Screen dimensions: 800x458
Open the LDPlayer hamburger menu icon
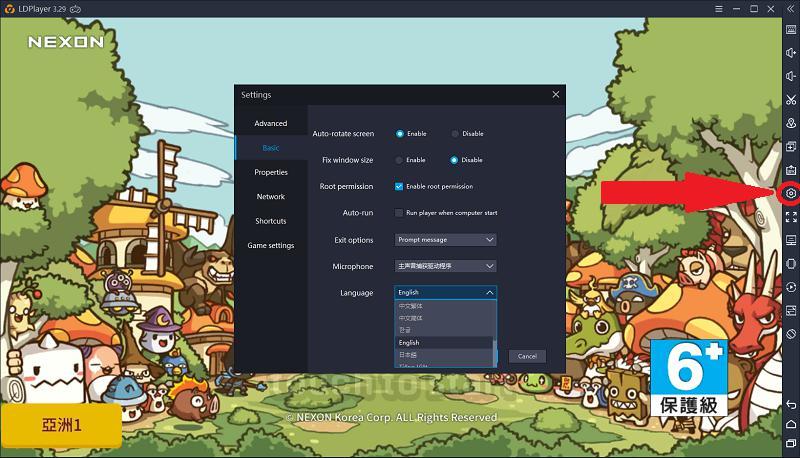718,9
